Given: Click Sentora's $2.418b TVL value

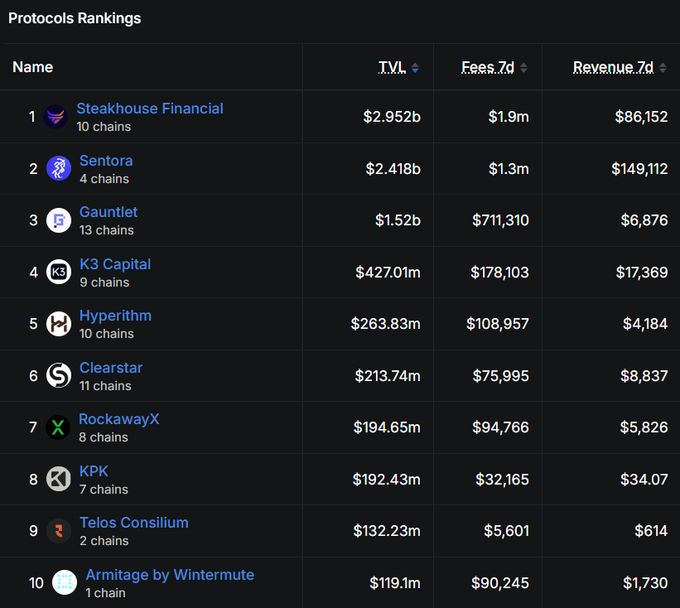Looking at the screenshot, I should (x=393, y=169).
